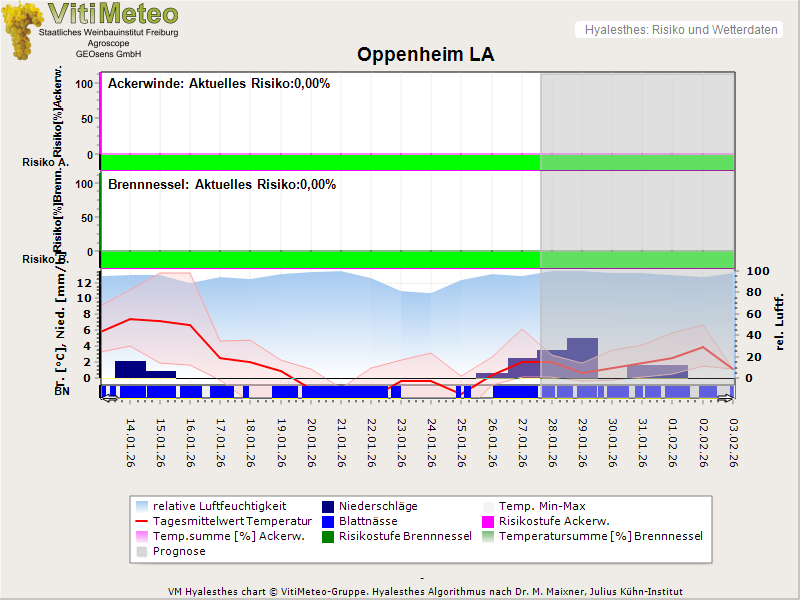
Task: Click the Blattnässe legend icon
Action: [x=329, y=521]
